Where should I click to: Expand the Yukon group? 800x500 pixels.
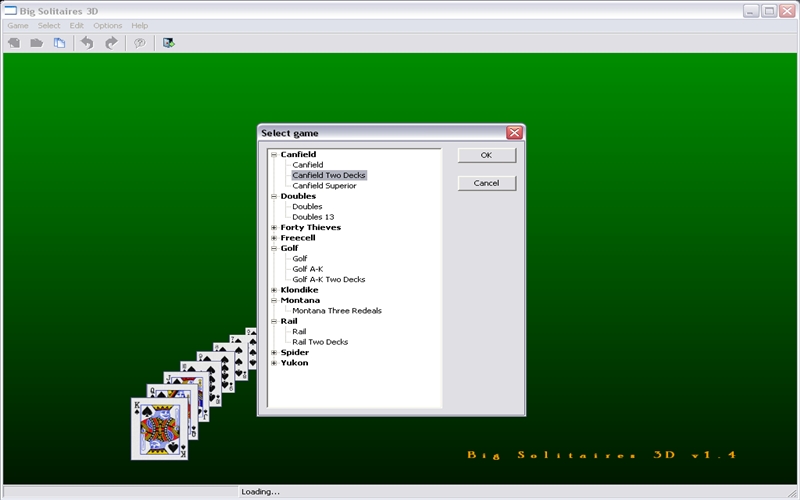point(274,363)
